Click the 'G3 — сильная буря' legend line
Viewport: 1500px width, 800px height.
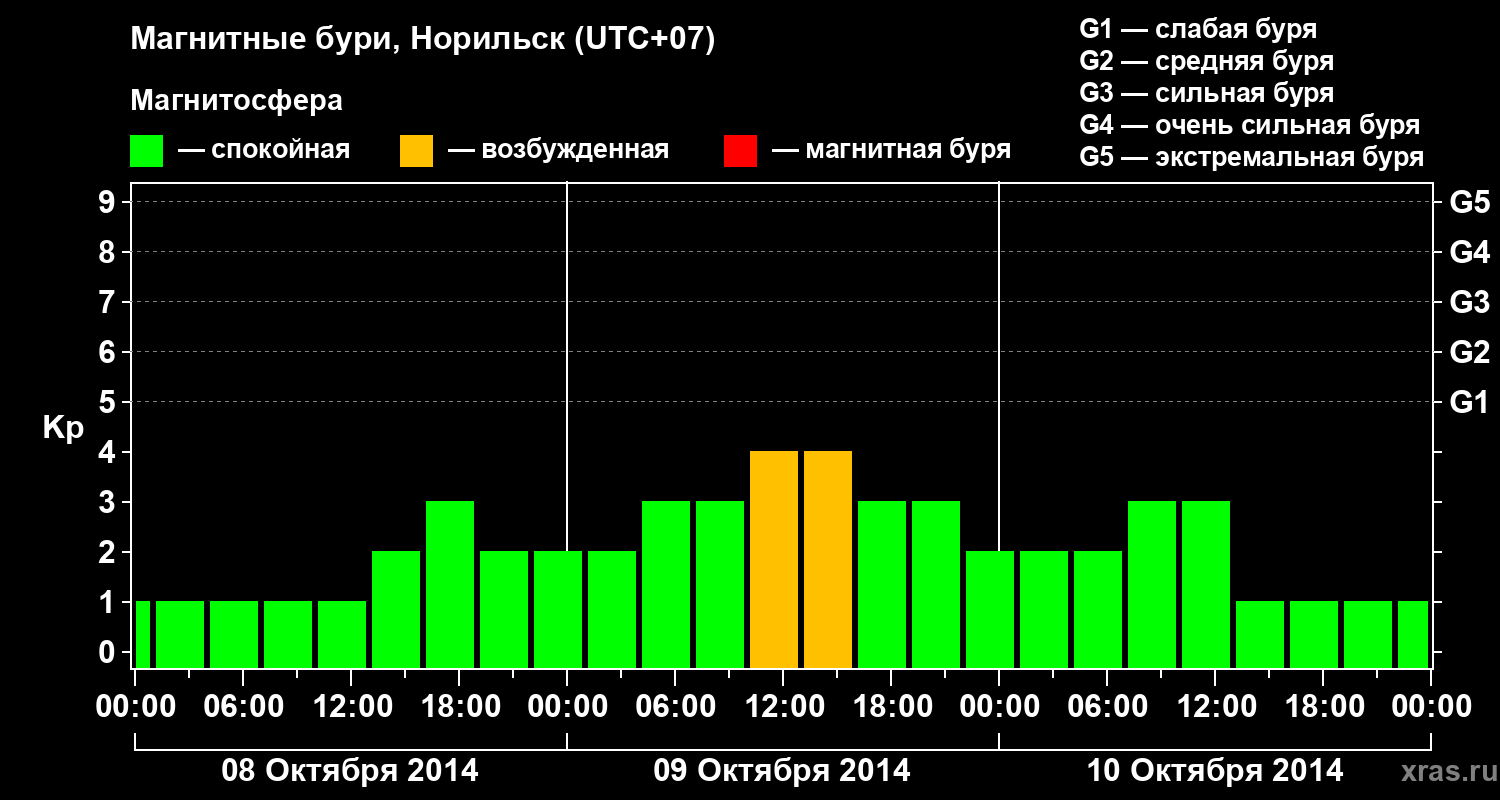pyautogui.click(x=1207, y=93)
